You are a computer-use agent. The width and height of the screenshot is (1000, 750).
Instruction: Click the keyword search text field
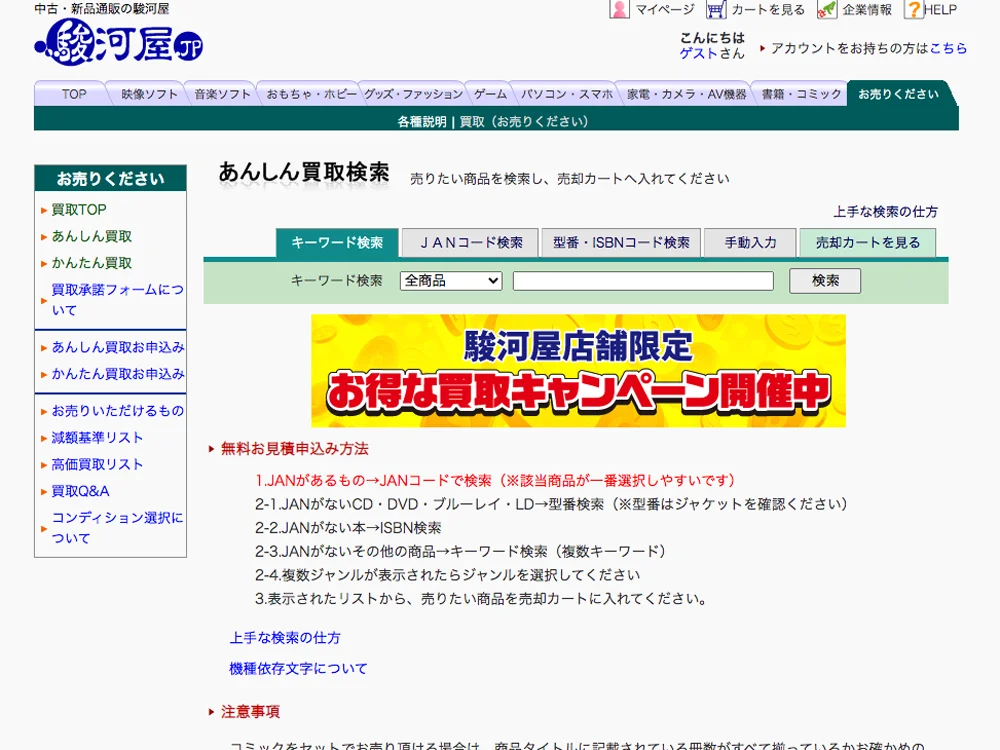643,281
